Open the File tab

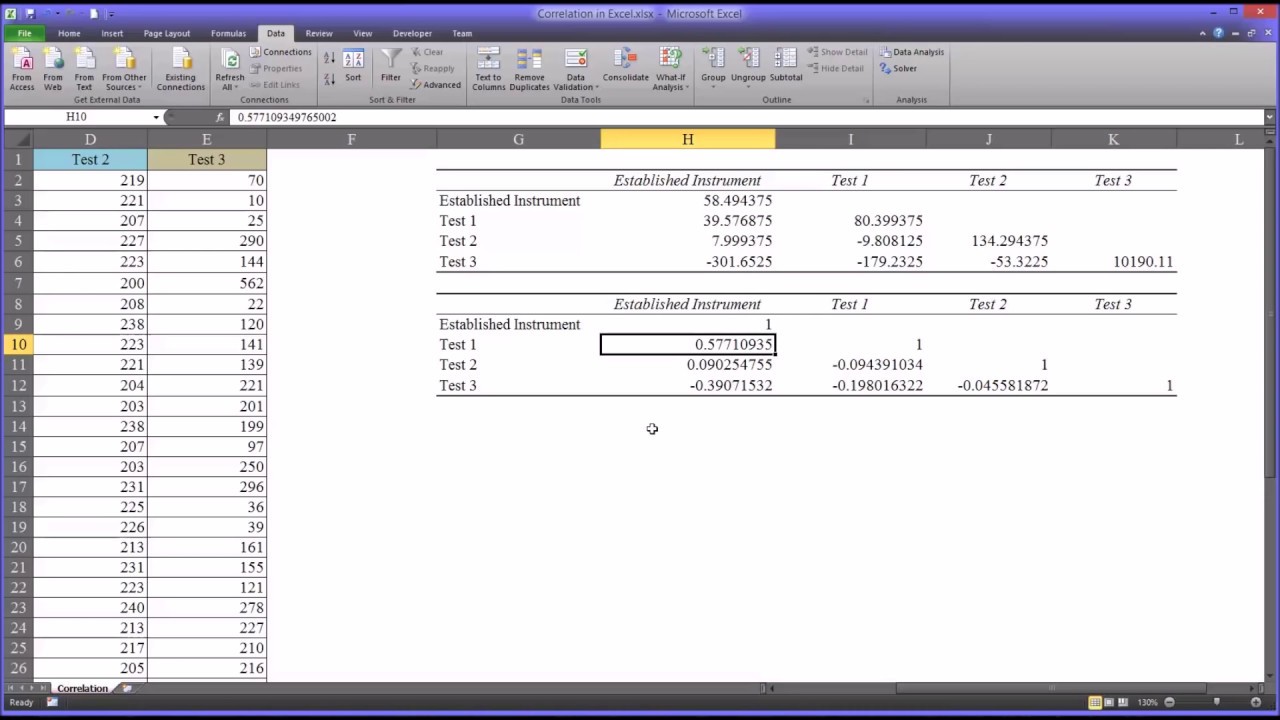coord(24,33)
